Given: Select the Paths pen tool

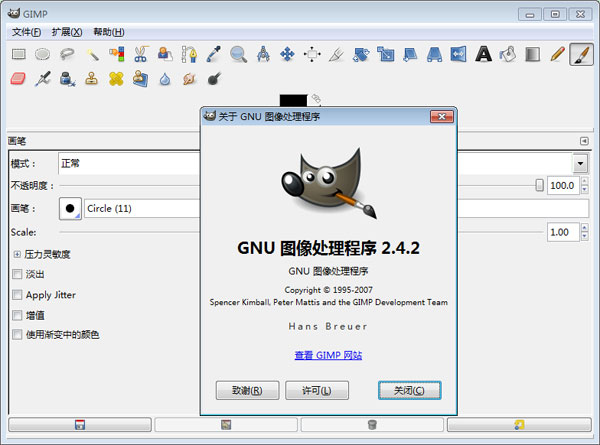Looking at the screenshot, I should point(189,54).
